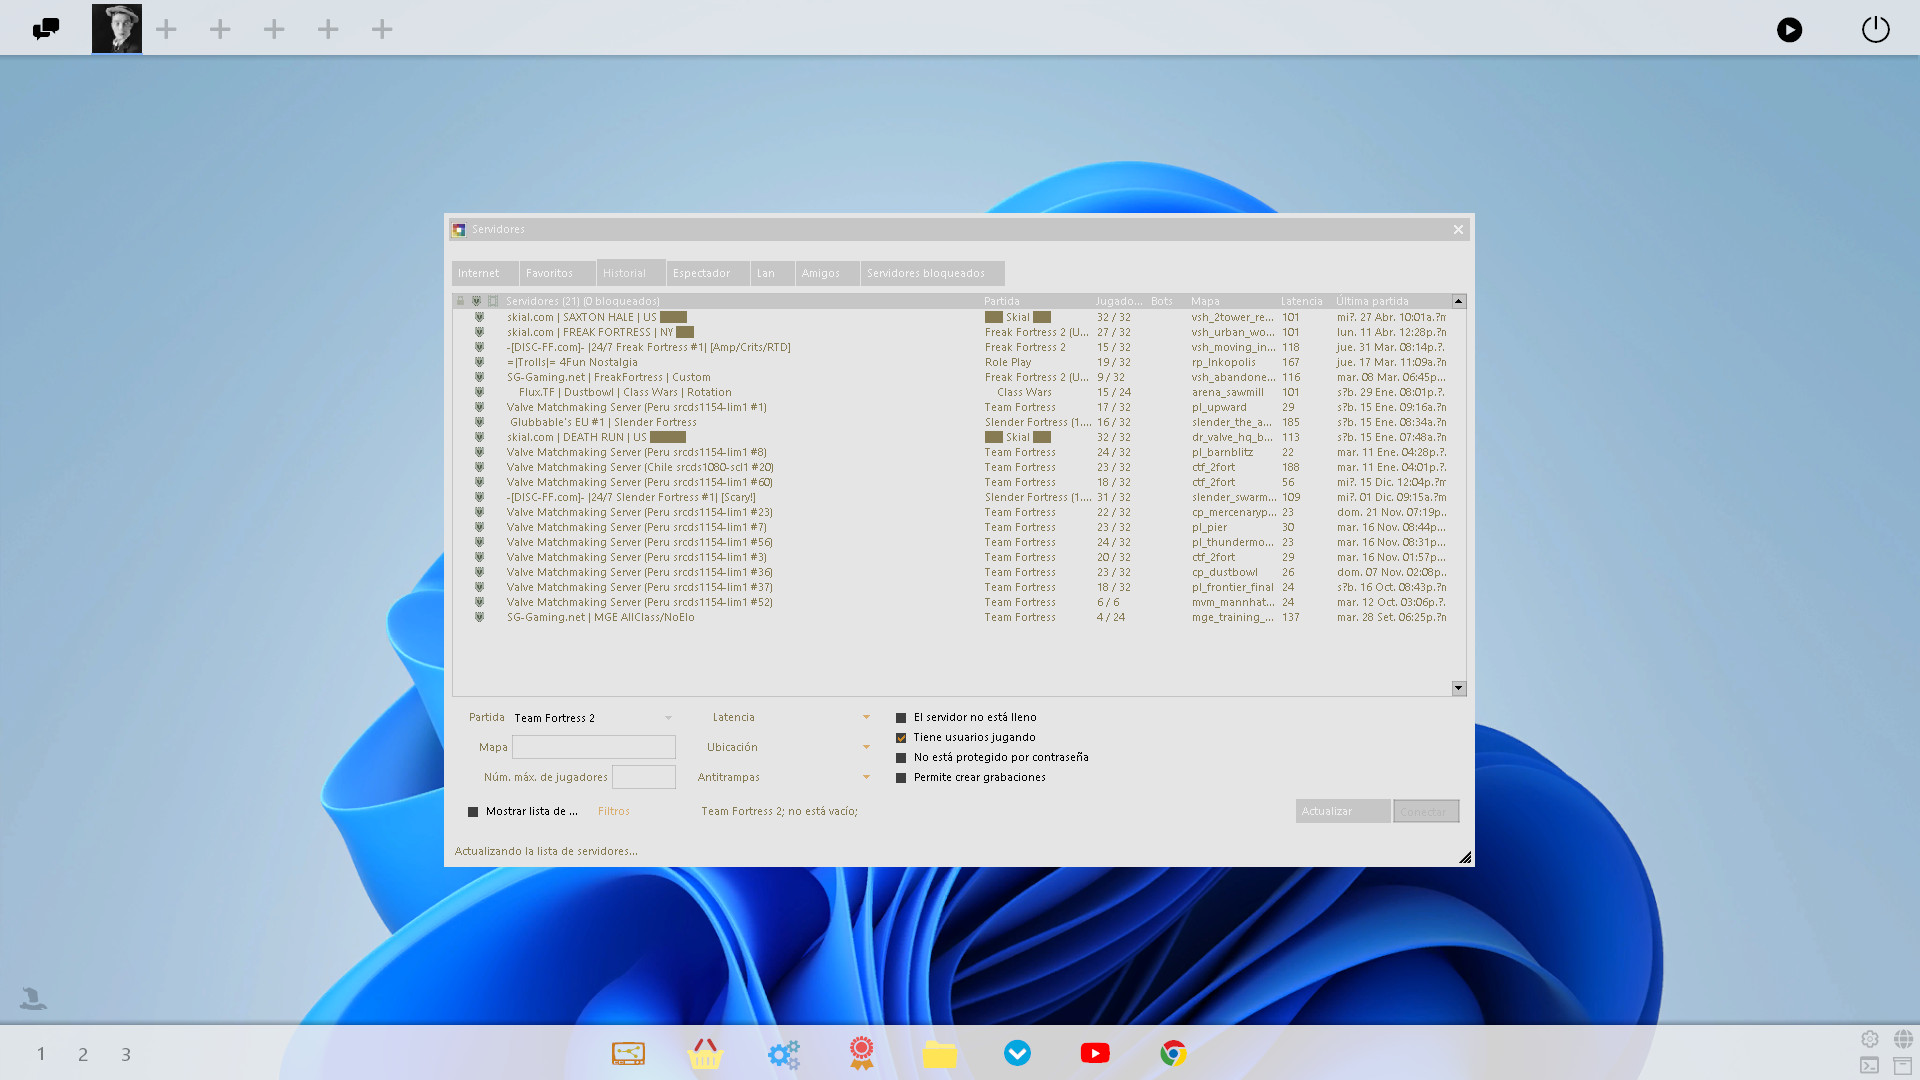Open the blue gears settings dock icon
The height and width of the screenshot is (1080, 1920).
pyautogui.click(x=783, y=1053)
